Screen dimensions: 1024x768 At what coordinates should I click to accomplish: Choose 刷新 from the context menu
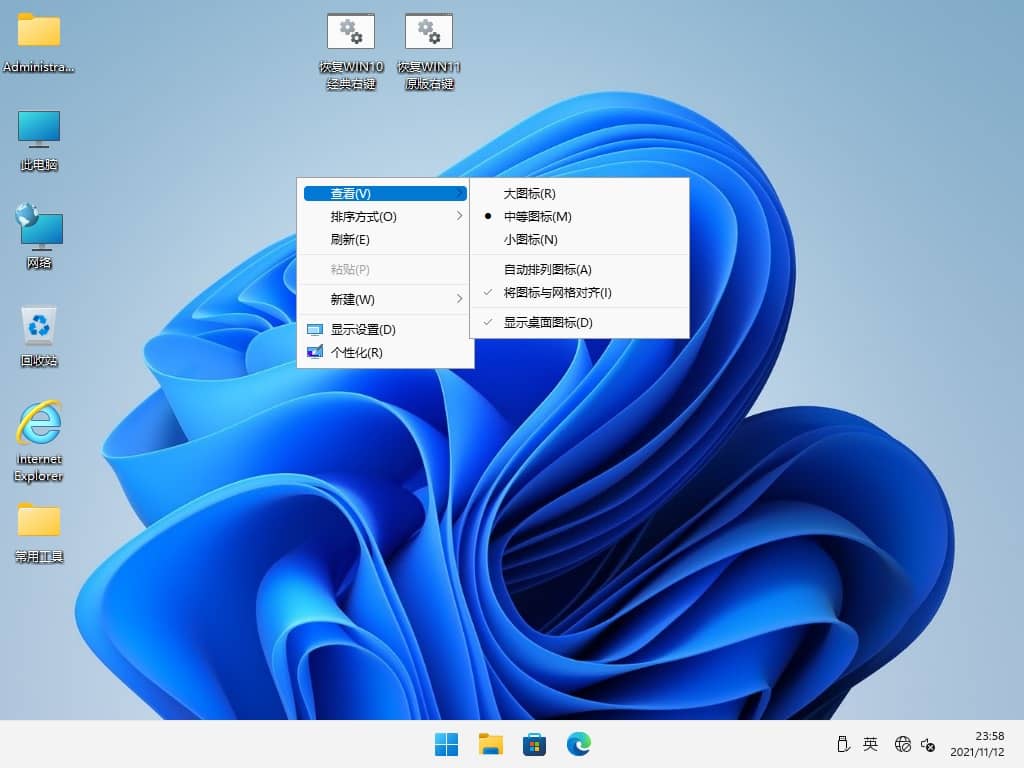pyautogui.click(x=348, y=240)
